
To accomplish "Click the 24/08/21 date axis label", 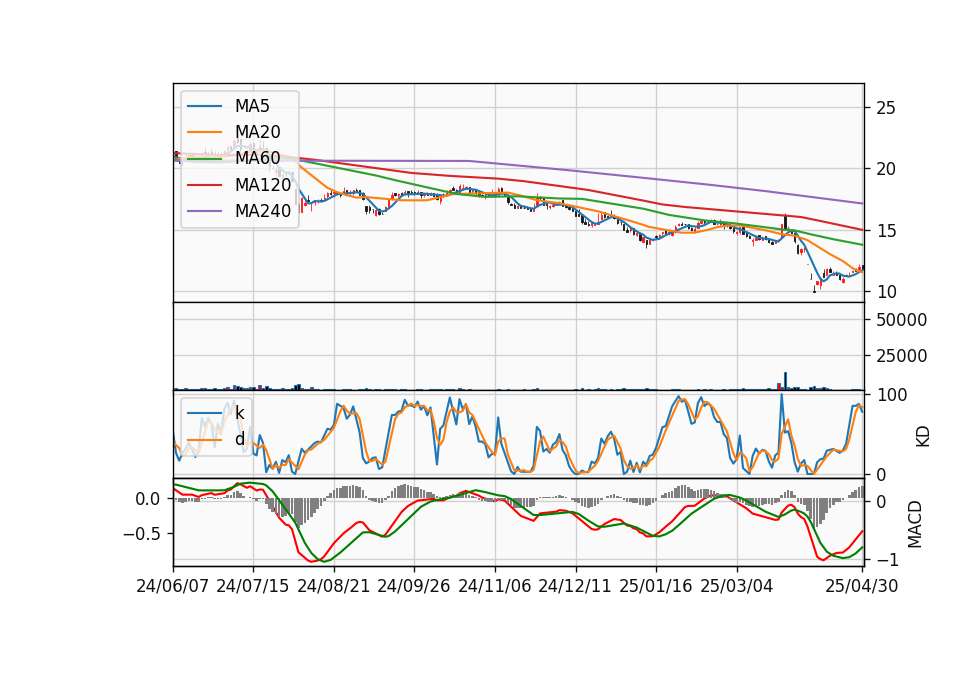I will (x=334, y=586).
